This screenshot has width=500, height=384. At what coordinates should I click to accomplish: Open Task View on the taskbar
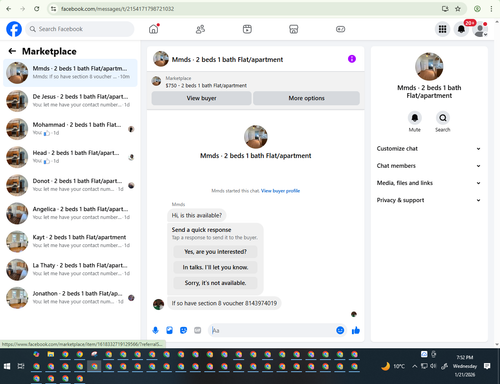[x=21, y=366]
